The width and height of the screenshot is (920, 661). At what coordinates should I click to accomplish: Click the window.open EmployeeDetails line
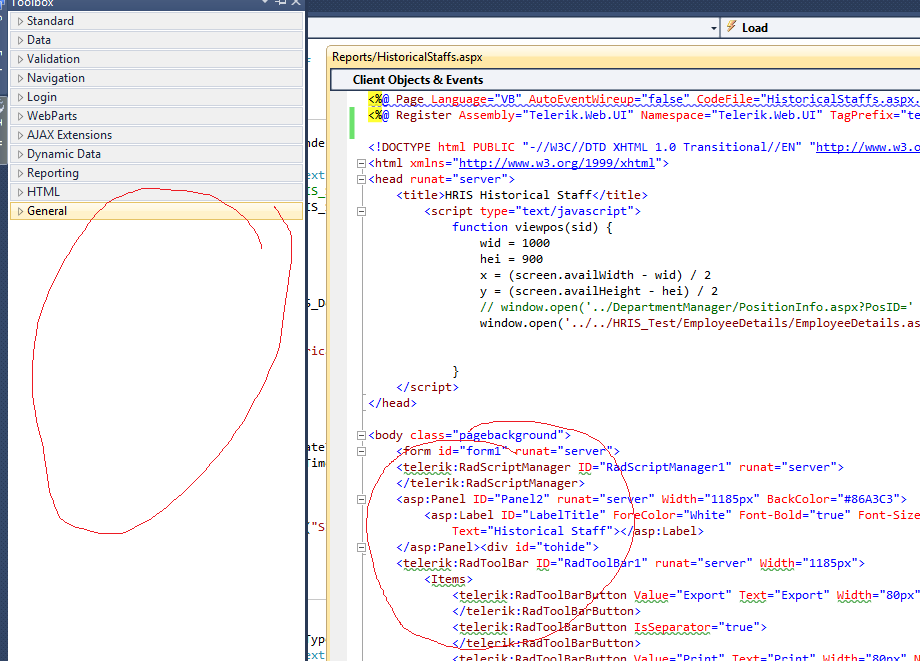click(699, 323)
